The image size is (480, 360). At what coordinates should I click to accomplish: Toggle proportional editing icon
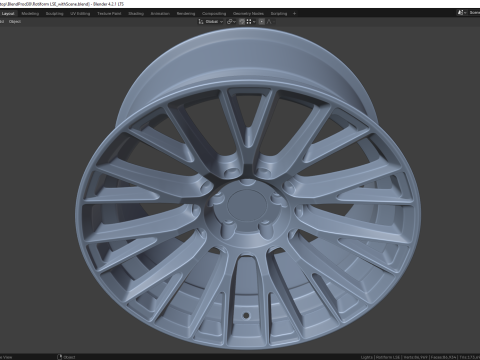pos(262,22)
